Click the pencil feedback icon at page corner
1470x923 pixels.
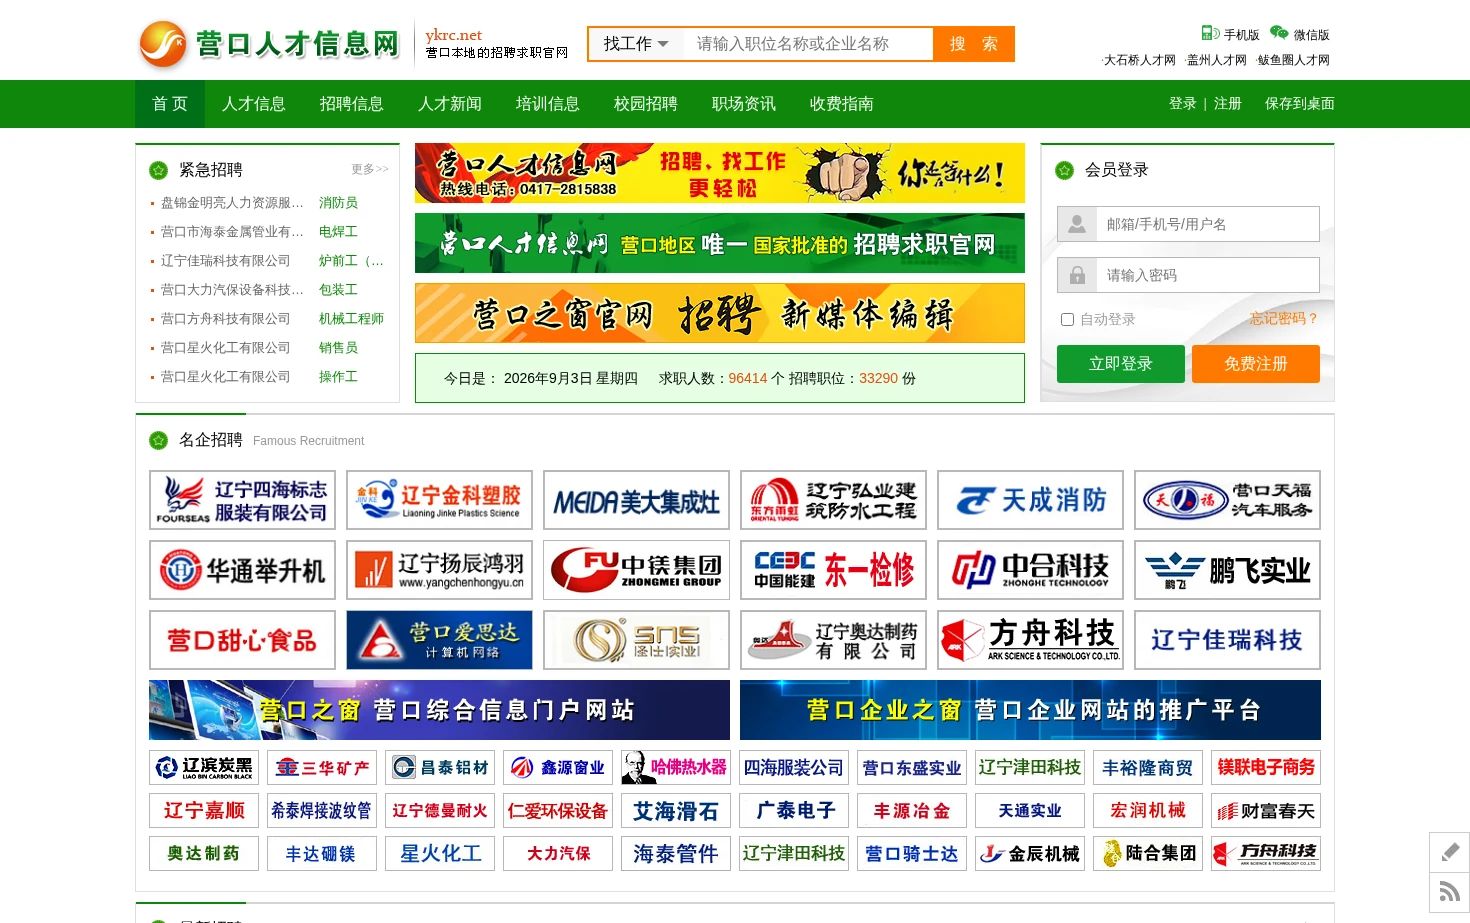1450,852
